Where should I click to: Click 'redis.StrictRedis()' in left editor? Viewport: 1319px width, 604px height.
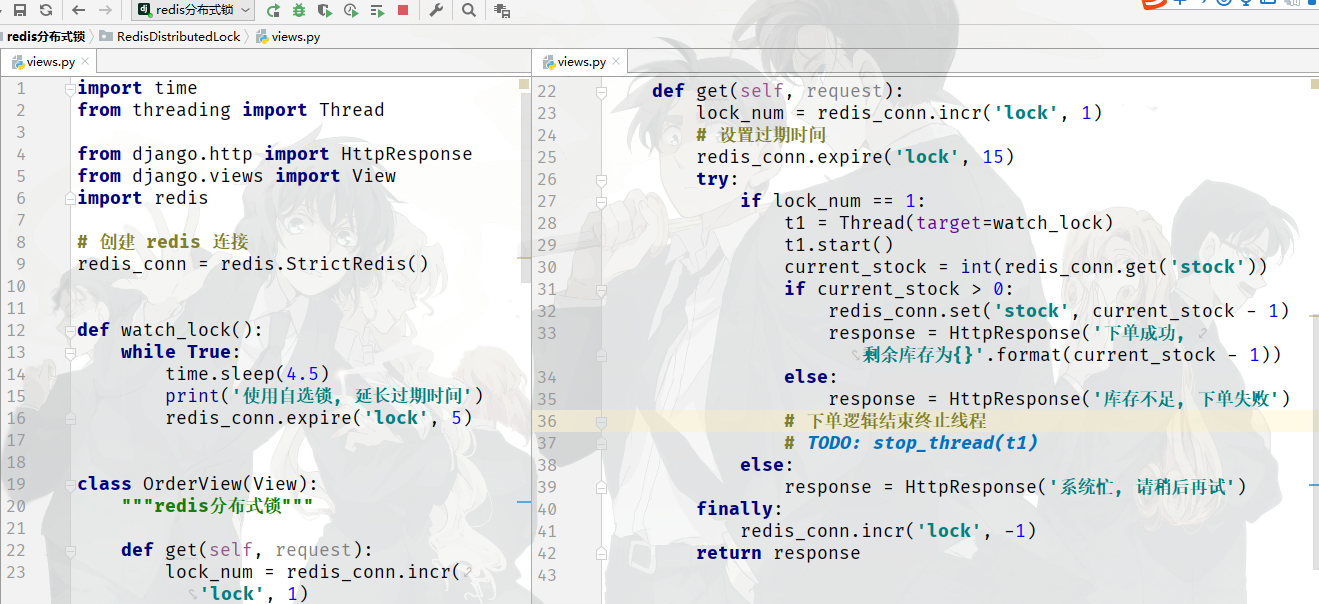[324, 264]
